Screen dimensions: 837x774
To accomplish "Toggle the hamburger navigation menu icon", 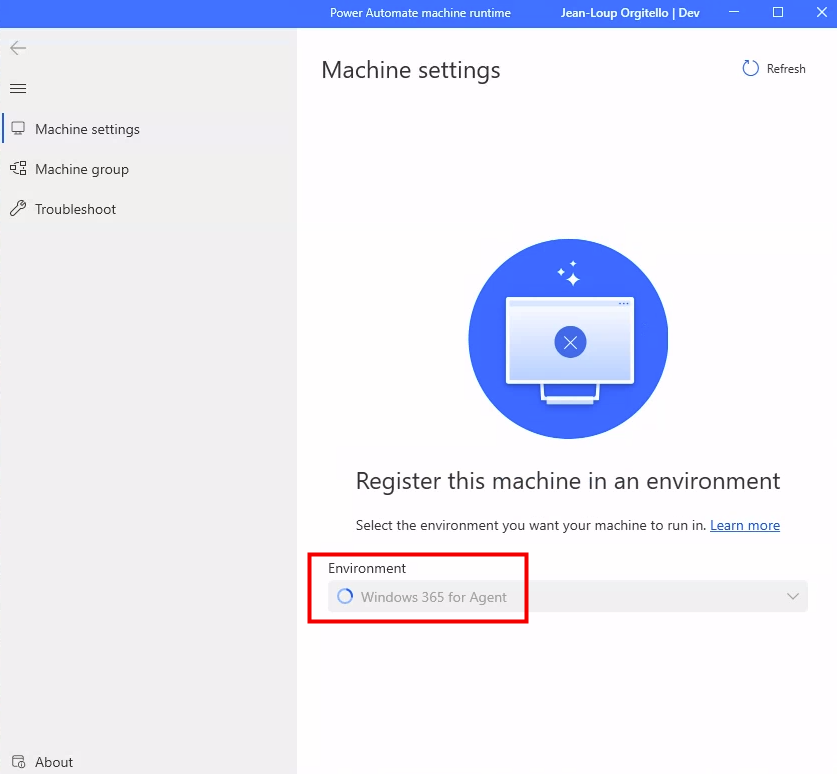I will tap(18, 89).
